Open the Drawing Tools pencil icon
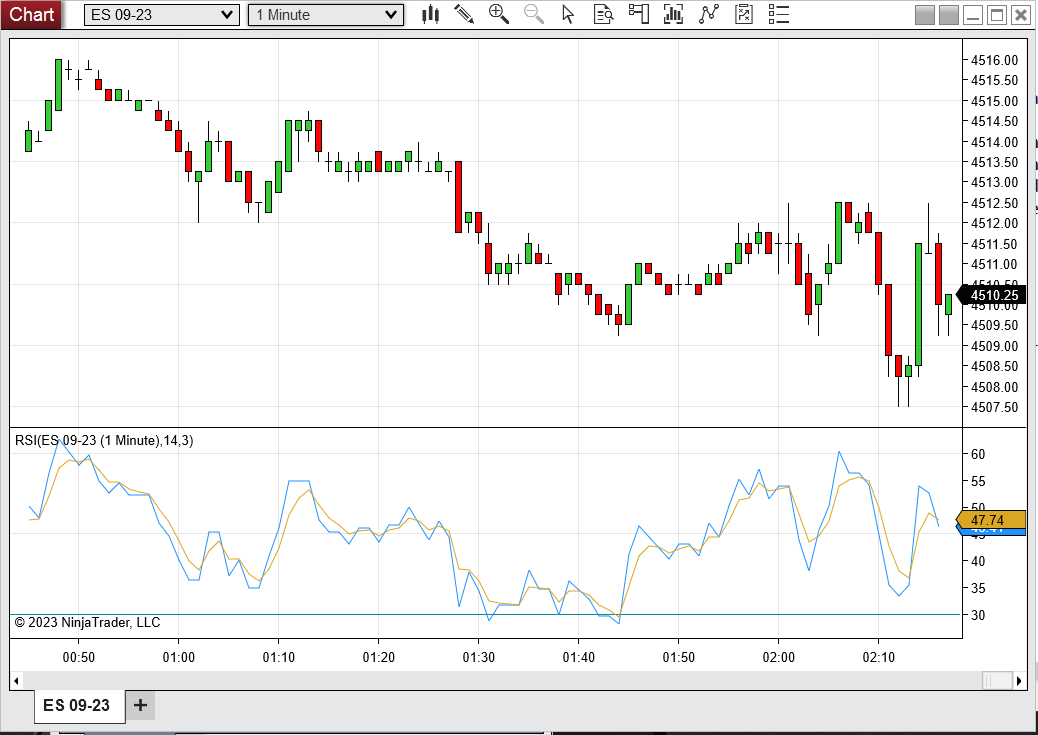The height and width of the screenshot is (735, 1038). [x=463, y=14]
